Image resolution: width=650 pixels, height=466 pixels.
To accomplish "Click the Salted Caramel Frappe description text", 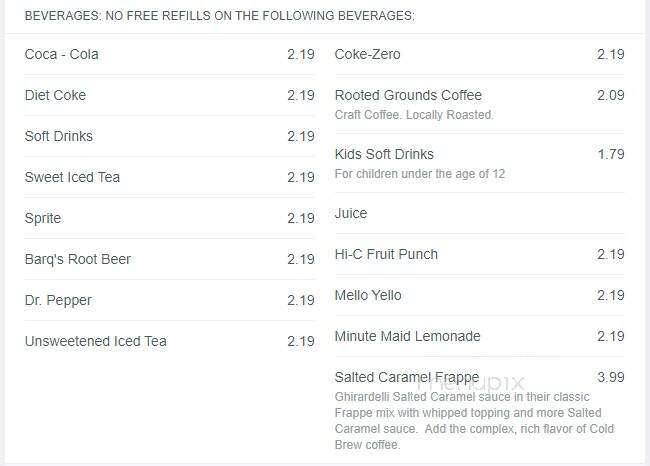I will point(474,421).
